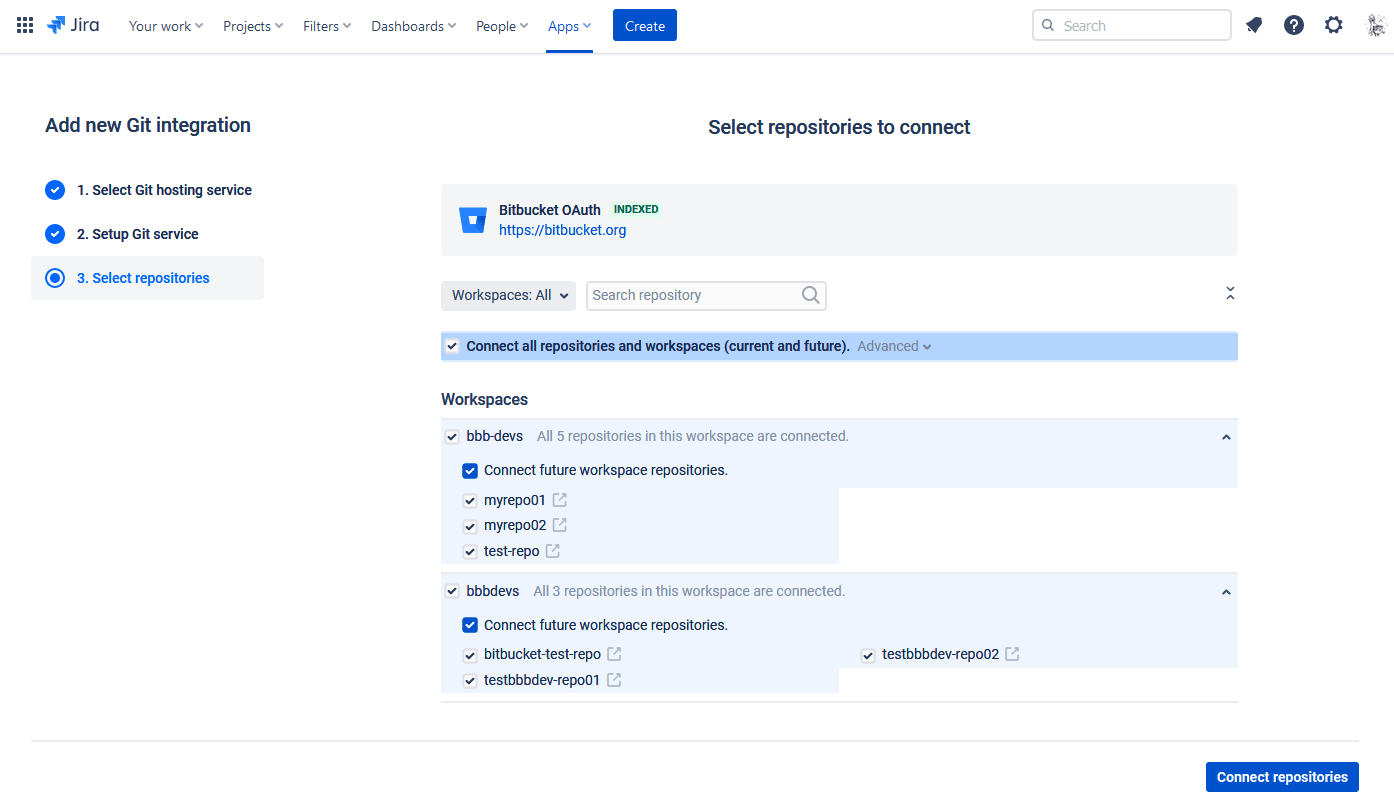Click the bbb-devs workspace name
Viewport: 1394px width, 812px height.
pyautogui.click(x=495, y=436)
